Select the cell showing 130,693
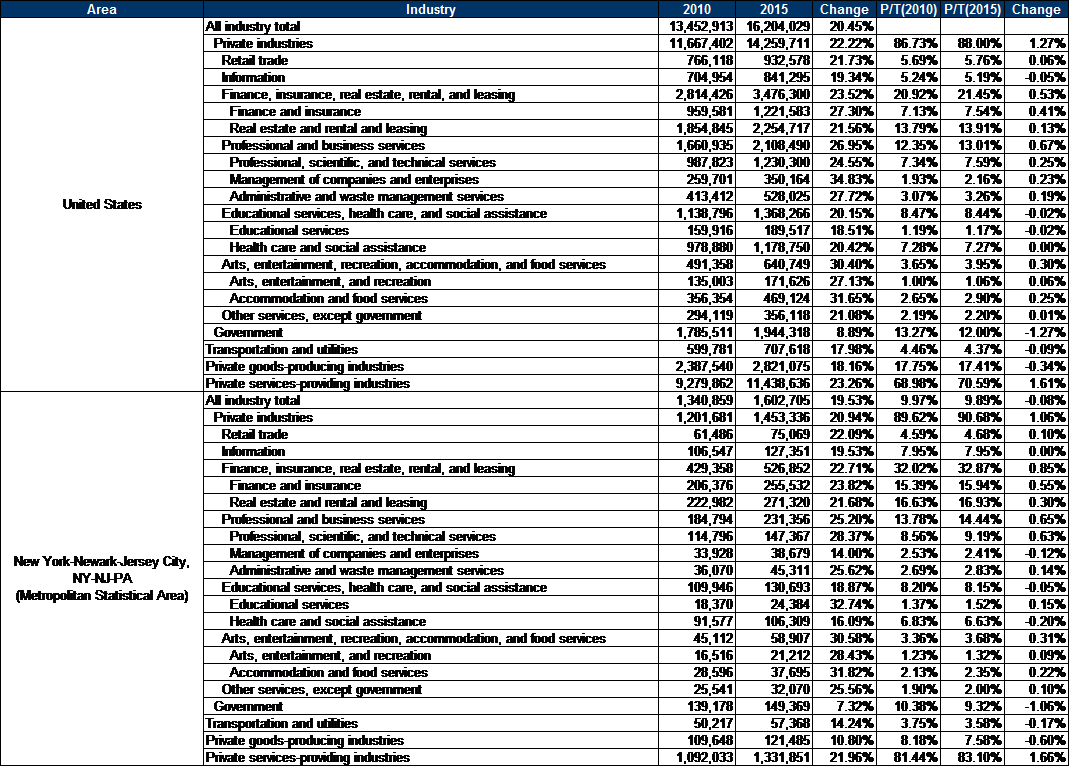The height and width of the screenshot is (767, 1070). click(x=774, y=588)
